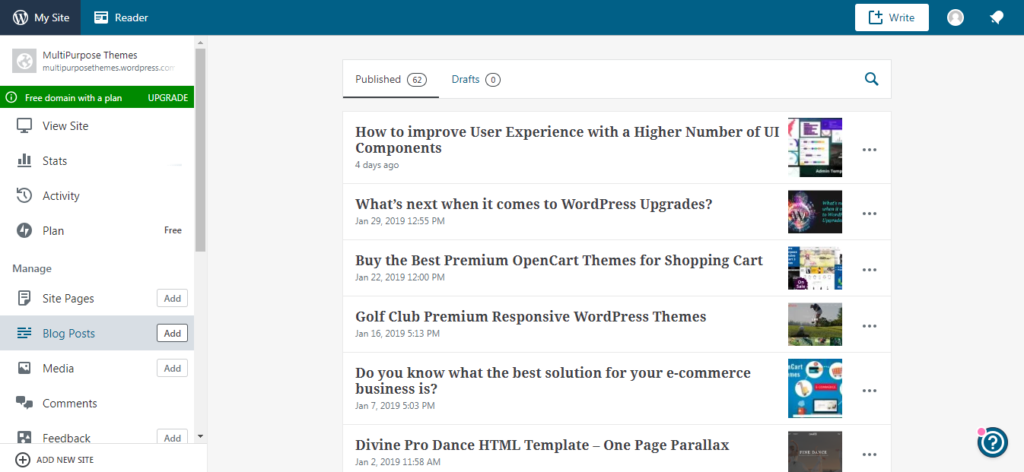Click the multipurposethemes.wordpress.com site address
Screen dimensions: 1024x472
tap(109, 68)
